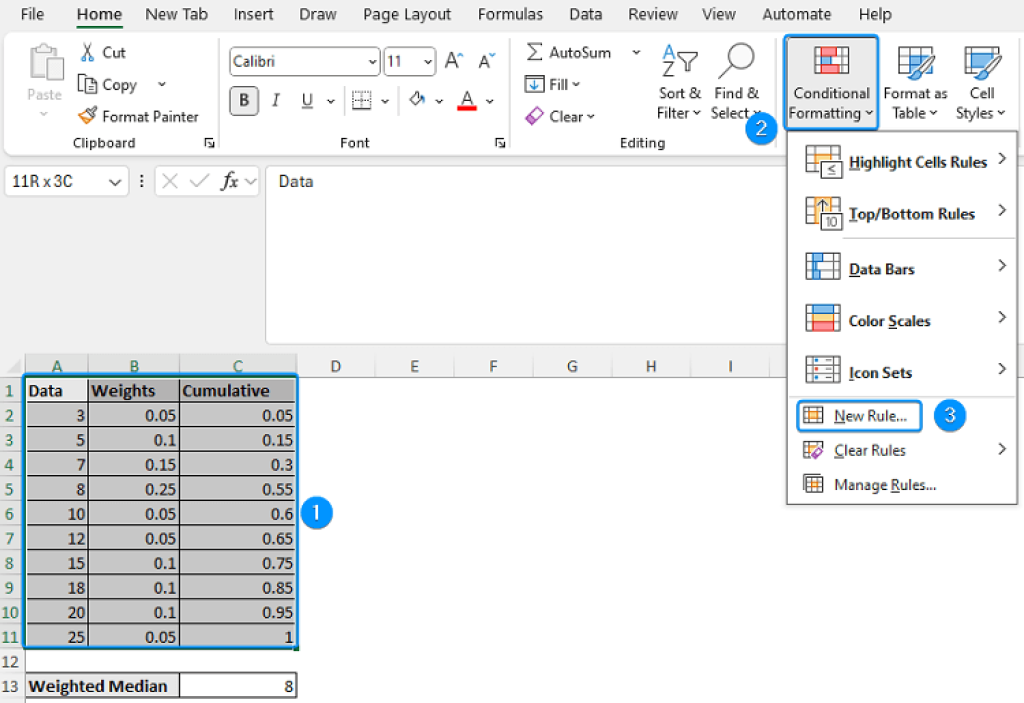Image resolution: width=1024 pixels, height=703 pixels.
Task: Toggle bold formatting
Action: coord(240,100)
